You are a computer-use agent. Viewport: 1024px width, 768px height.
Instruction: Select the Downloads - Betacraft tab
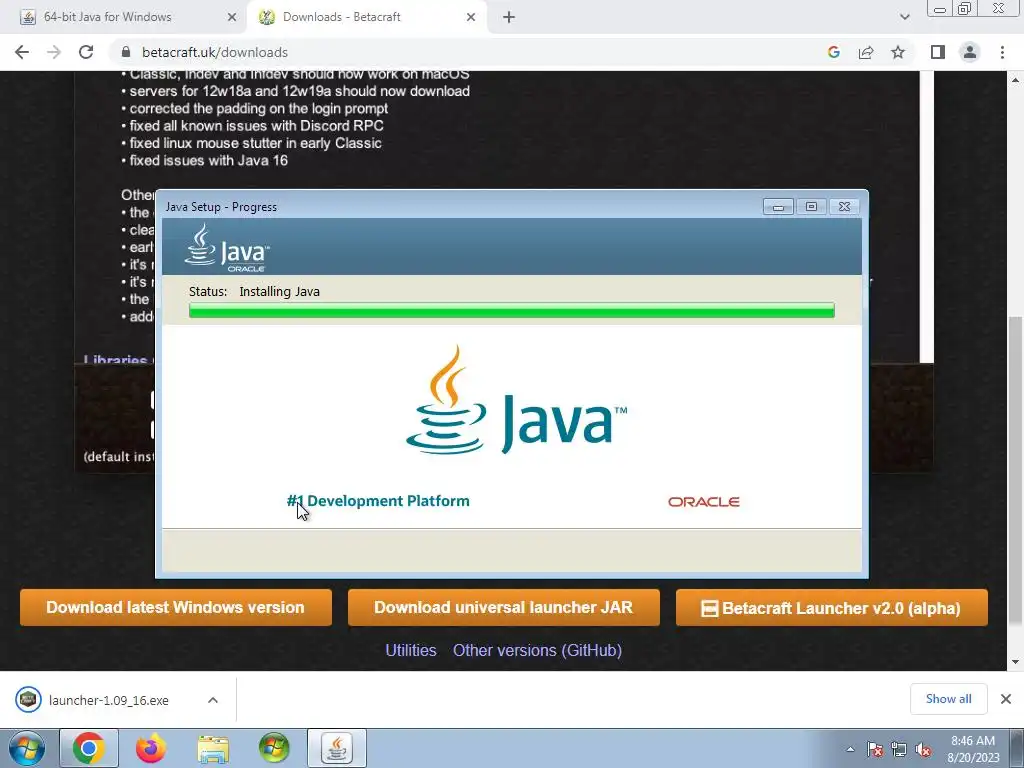click(366, 17)
